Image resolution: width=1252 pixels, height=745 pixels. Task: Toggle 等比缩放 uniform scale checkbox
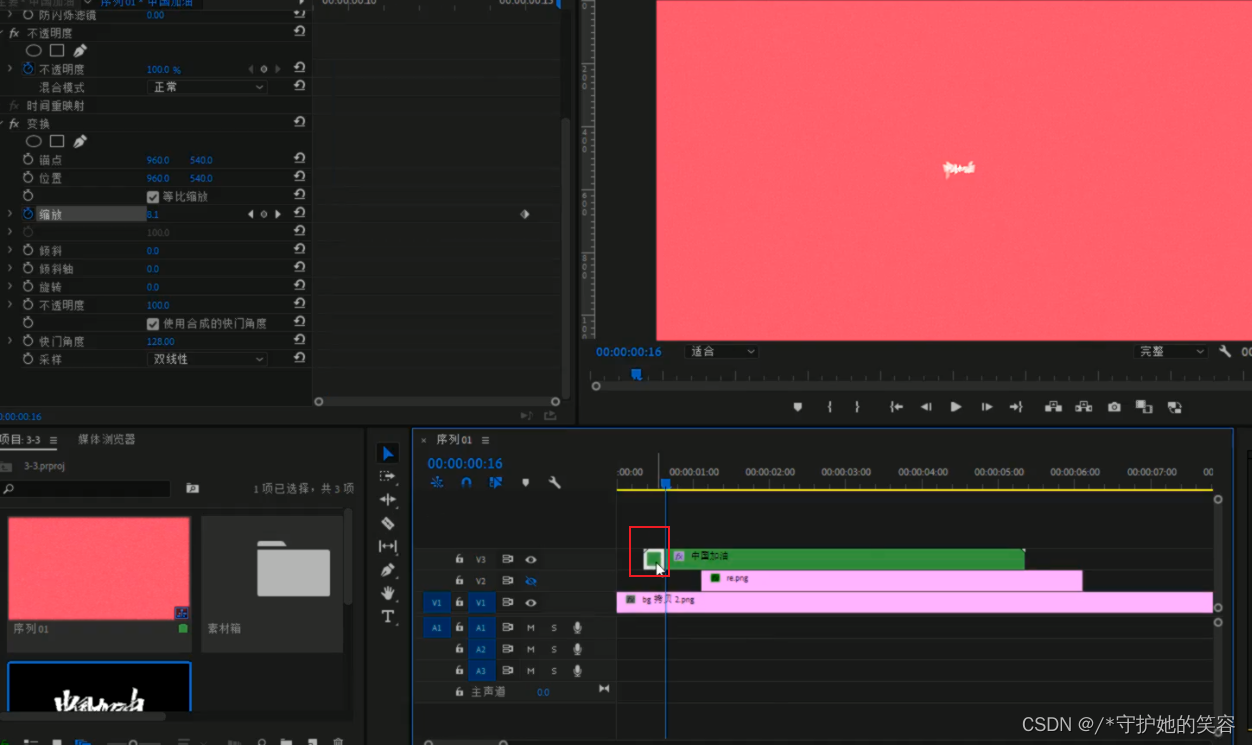(153, 196)
